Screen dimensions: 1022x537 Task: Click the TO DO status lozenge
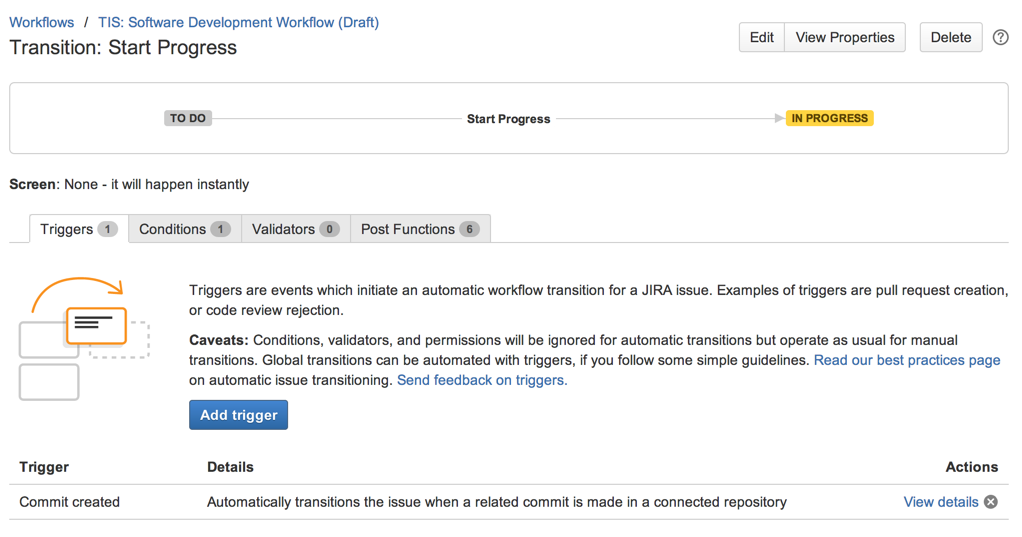(188, 118)
